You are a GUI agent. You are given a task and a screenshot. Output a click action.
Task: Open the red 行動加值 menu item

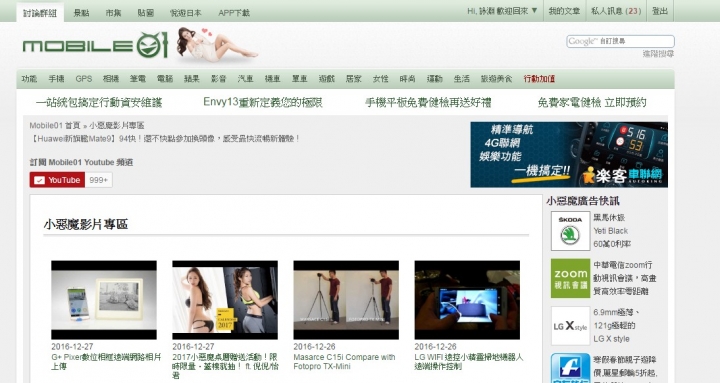point(539,79)
